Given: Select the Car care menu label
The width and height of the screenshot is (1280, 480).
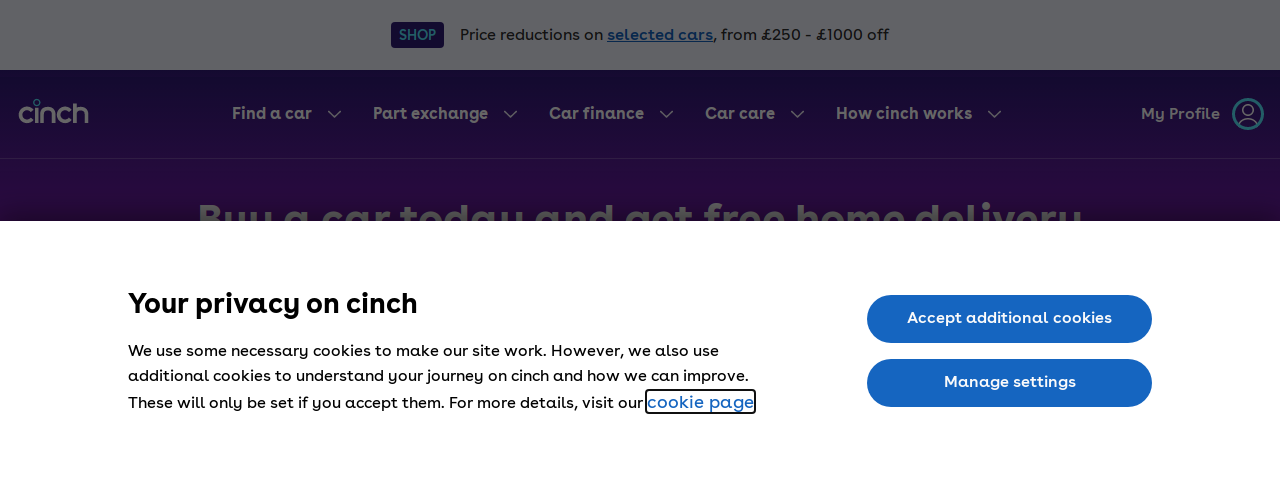Looking at the screenshot, I should tap(740, 114).
